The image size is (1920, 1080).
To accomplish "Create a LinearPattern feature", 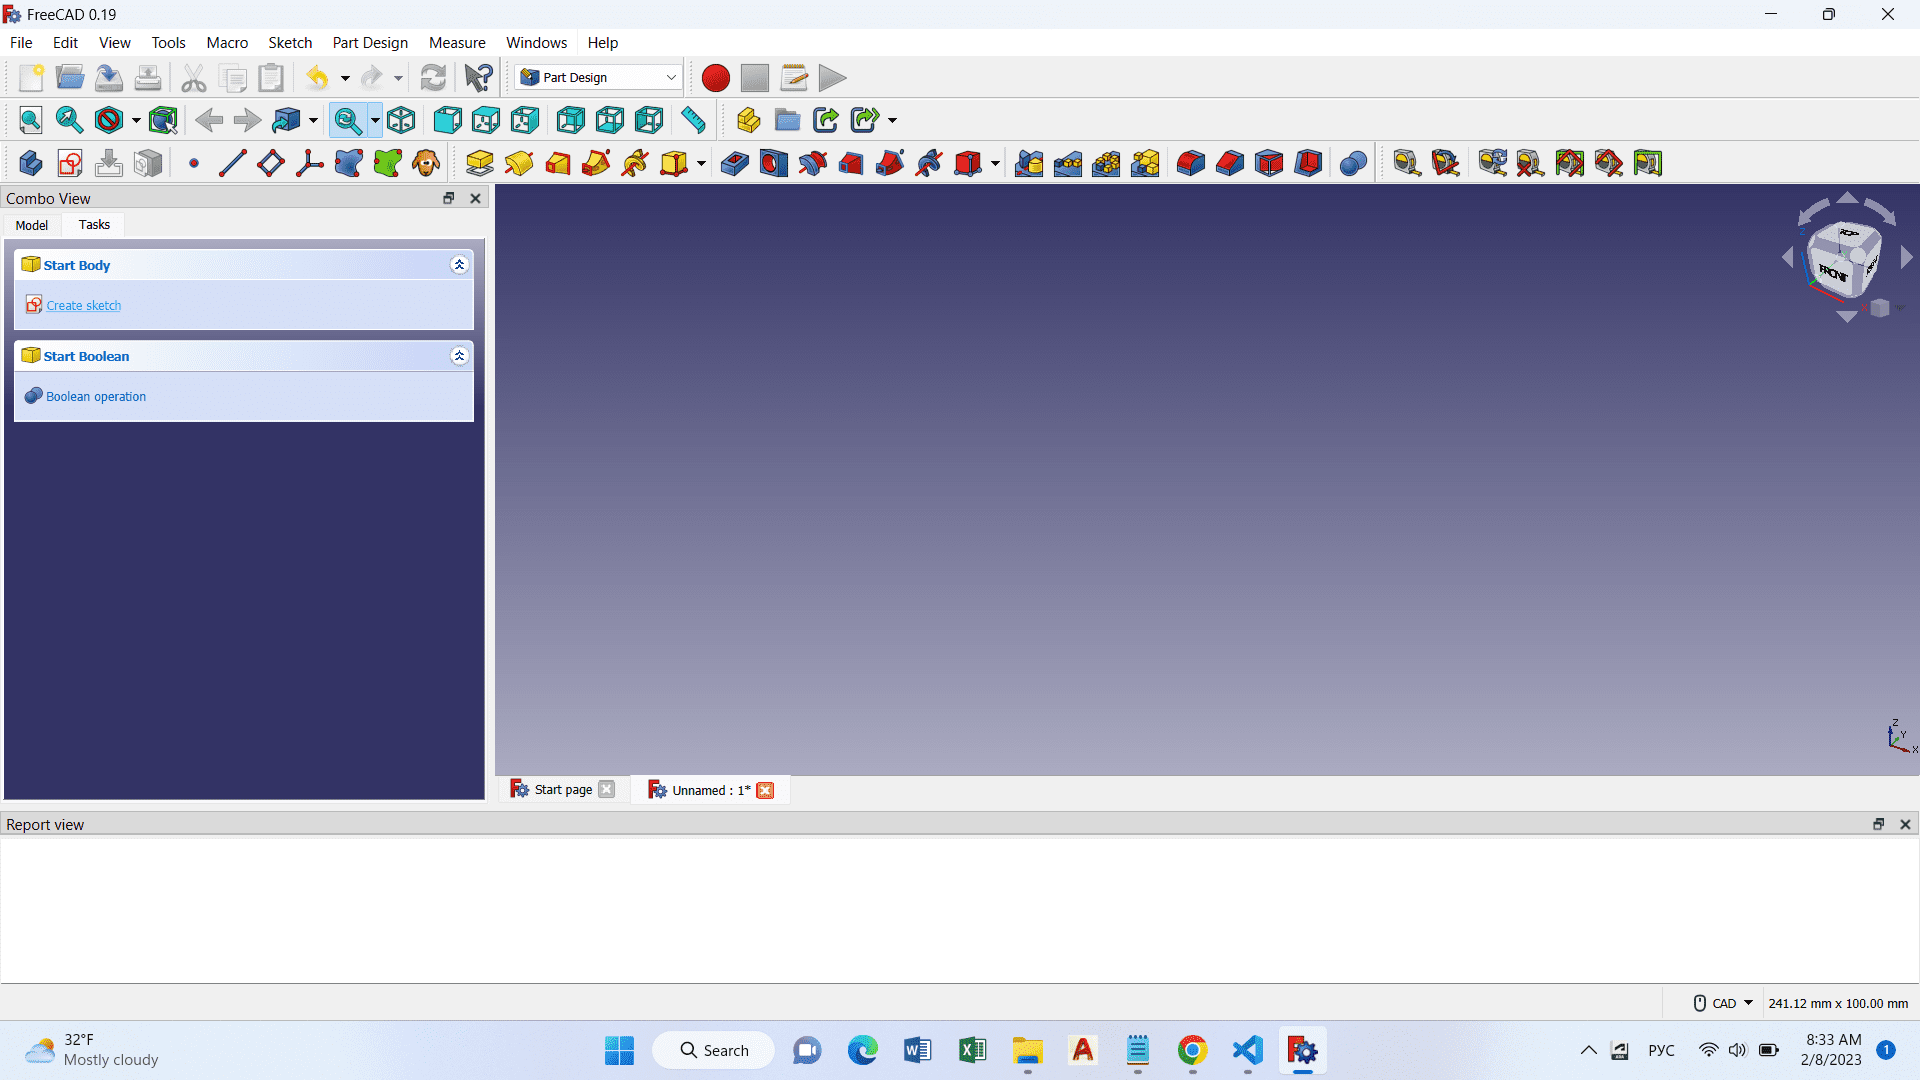I will click(1068, 163).
